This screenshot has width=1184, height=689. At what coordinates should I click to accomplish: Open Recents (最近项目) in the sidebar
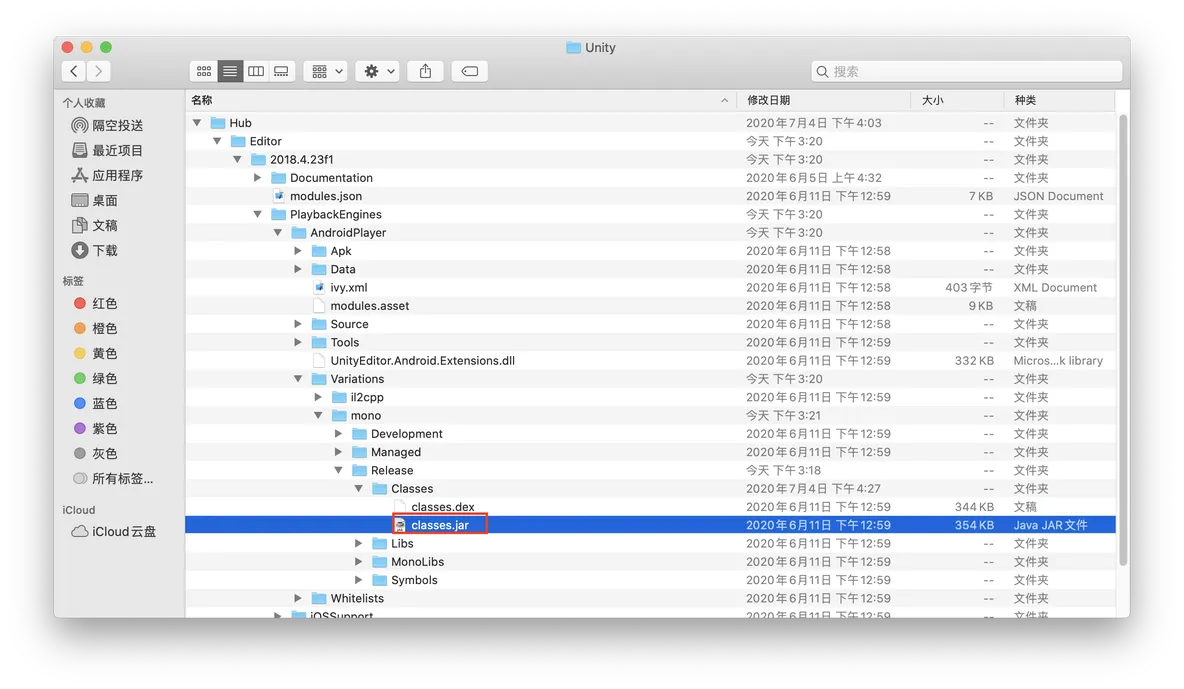pos(107,150)
